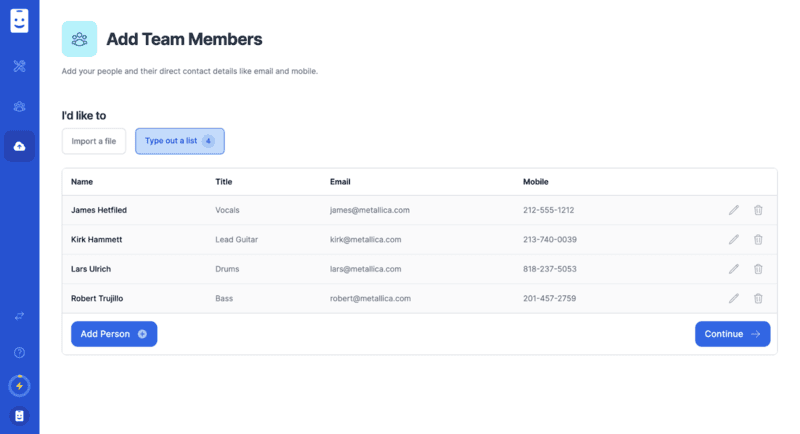Click pencil icon for Robert Trujillo
The width and height of the screenshot is (800, 434).
pos(734,298)
